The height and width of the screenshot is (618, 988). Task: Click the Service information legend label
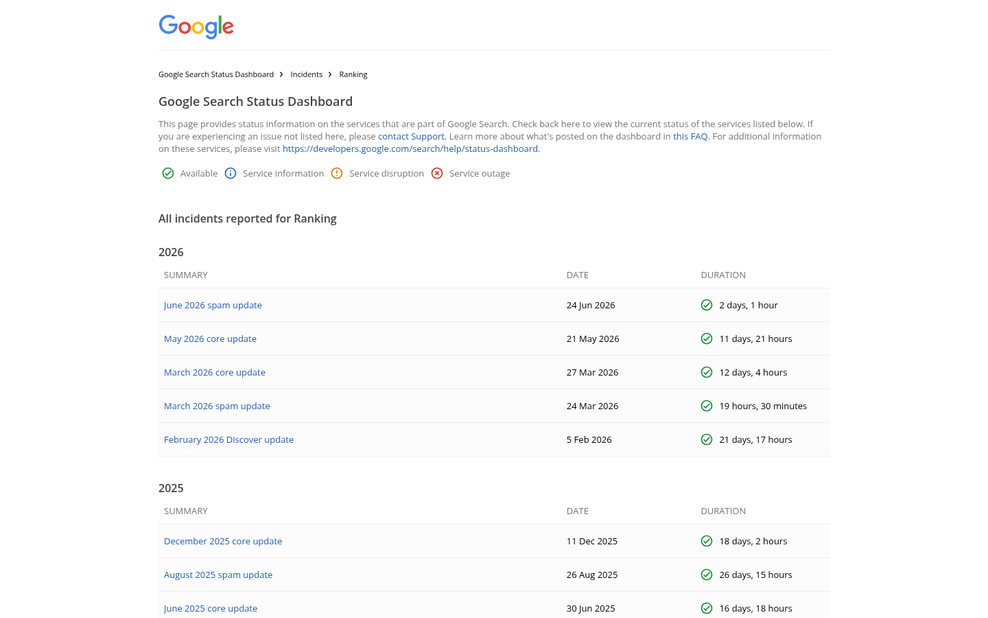283,174
